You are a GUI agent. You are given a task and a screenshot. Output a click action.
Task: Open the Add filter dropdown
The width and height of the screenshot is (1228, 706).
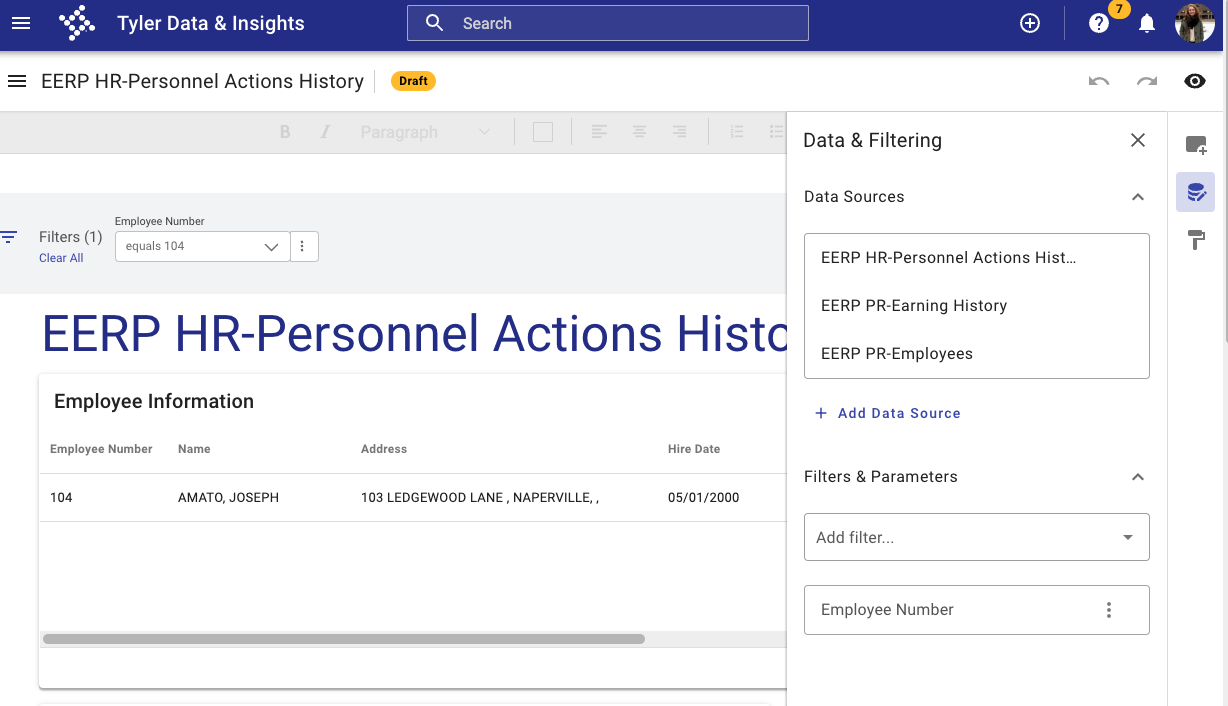tap(977, 537)
